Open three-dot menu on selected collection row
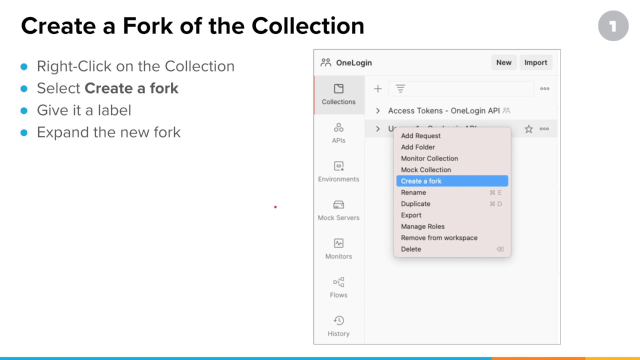The width and height of the screenshot is (640, 360). [544, 129]
